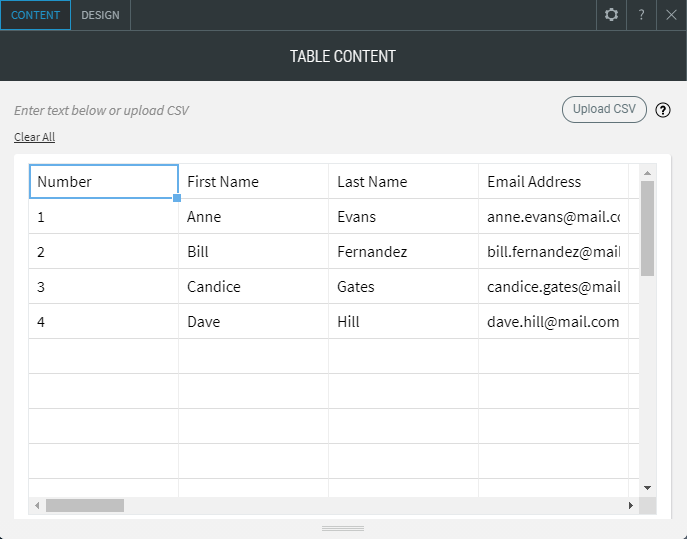Close the Table Content panel
The height and width of the screenshot is (539, 687).
click(x=671, y=15)
